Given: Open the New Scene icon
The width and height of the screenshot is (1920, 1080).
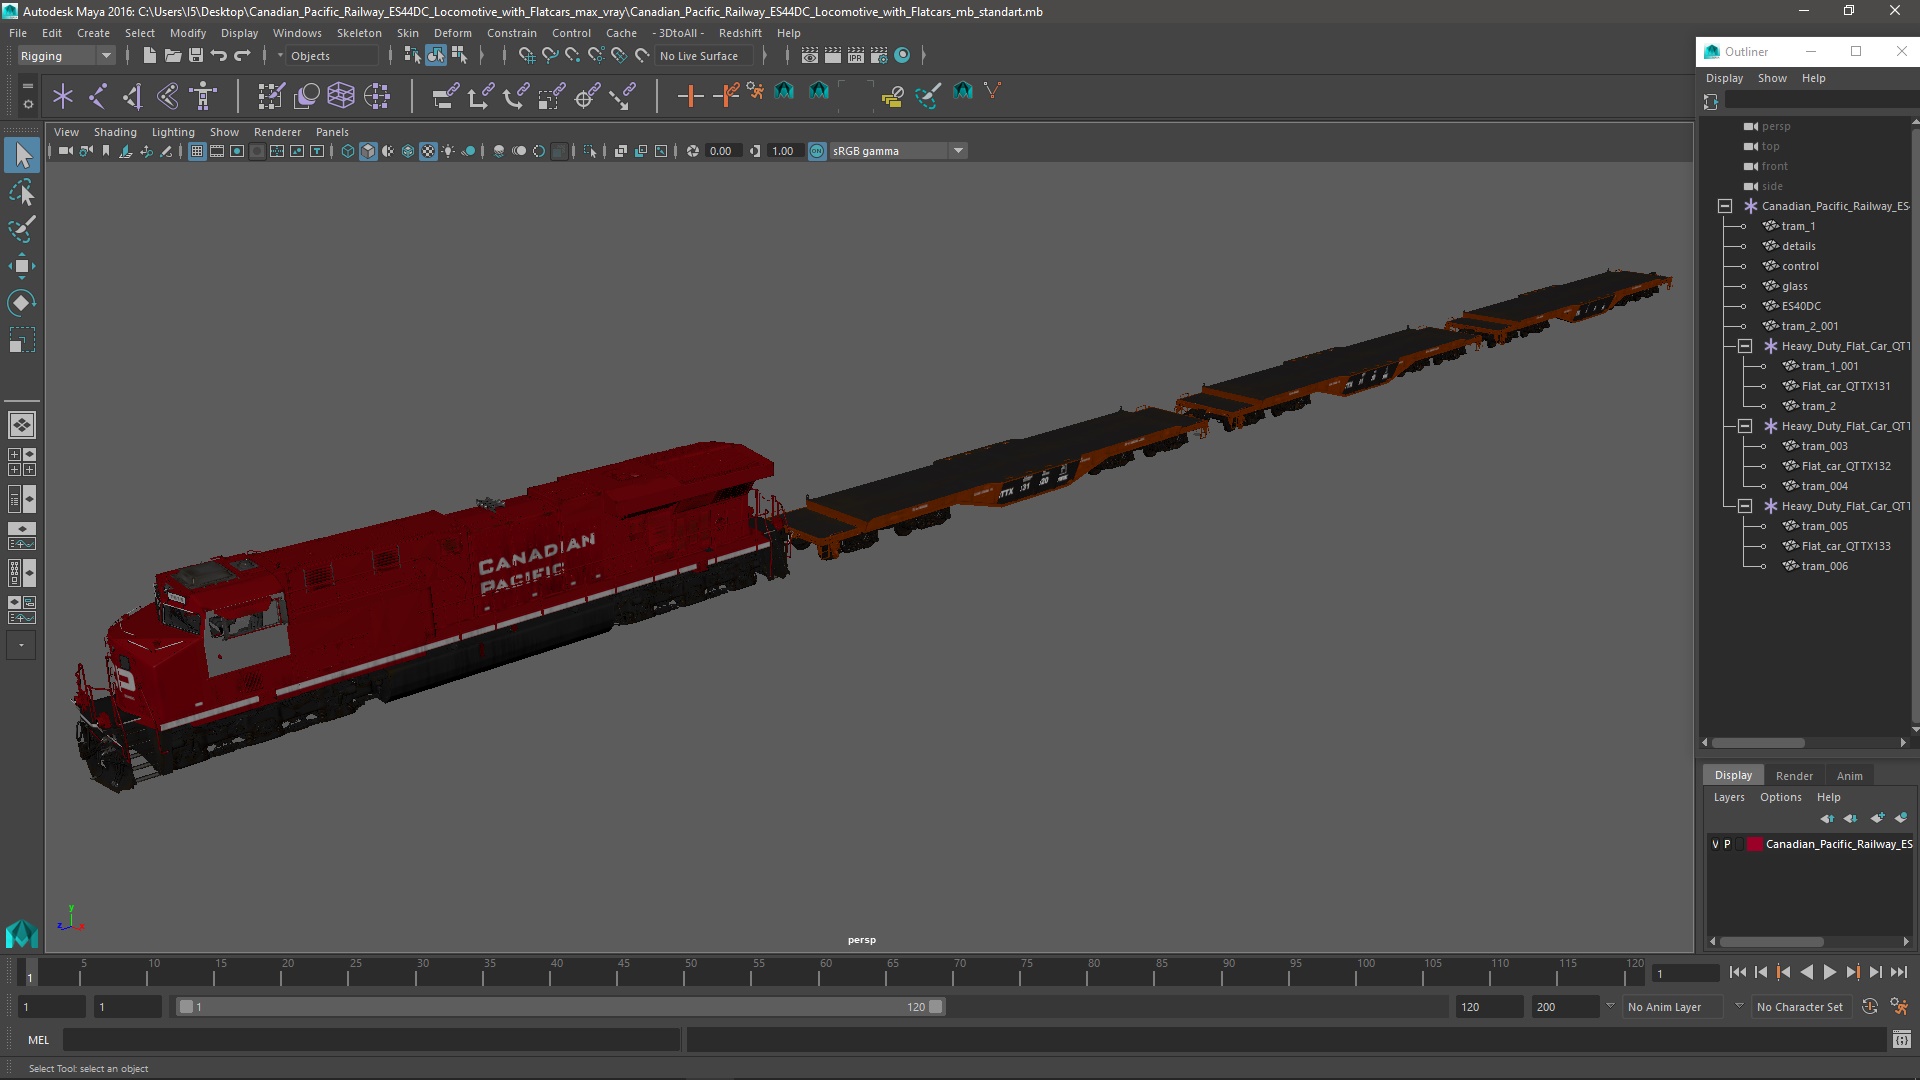Looking at the screenshot, I should pos(149,56).
